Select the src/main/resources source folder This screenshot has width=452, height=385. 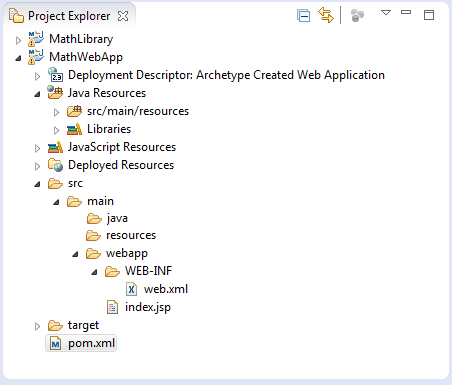click(x=128, y=111)
